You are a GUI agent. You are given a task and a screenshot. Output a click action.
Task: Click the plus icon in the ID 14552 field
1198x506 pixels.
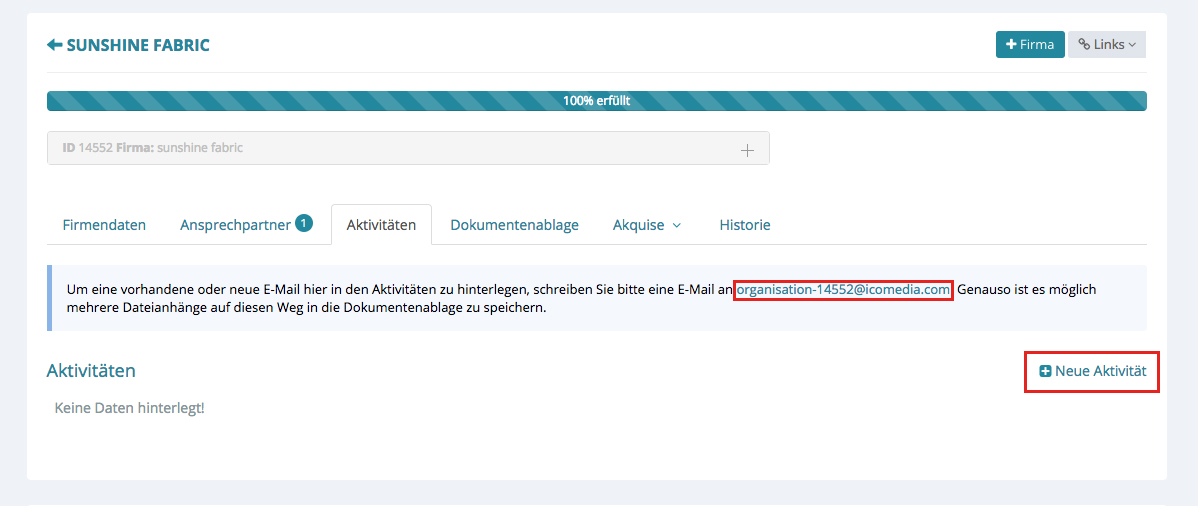tap(746, 149)
